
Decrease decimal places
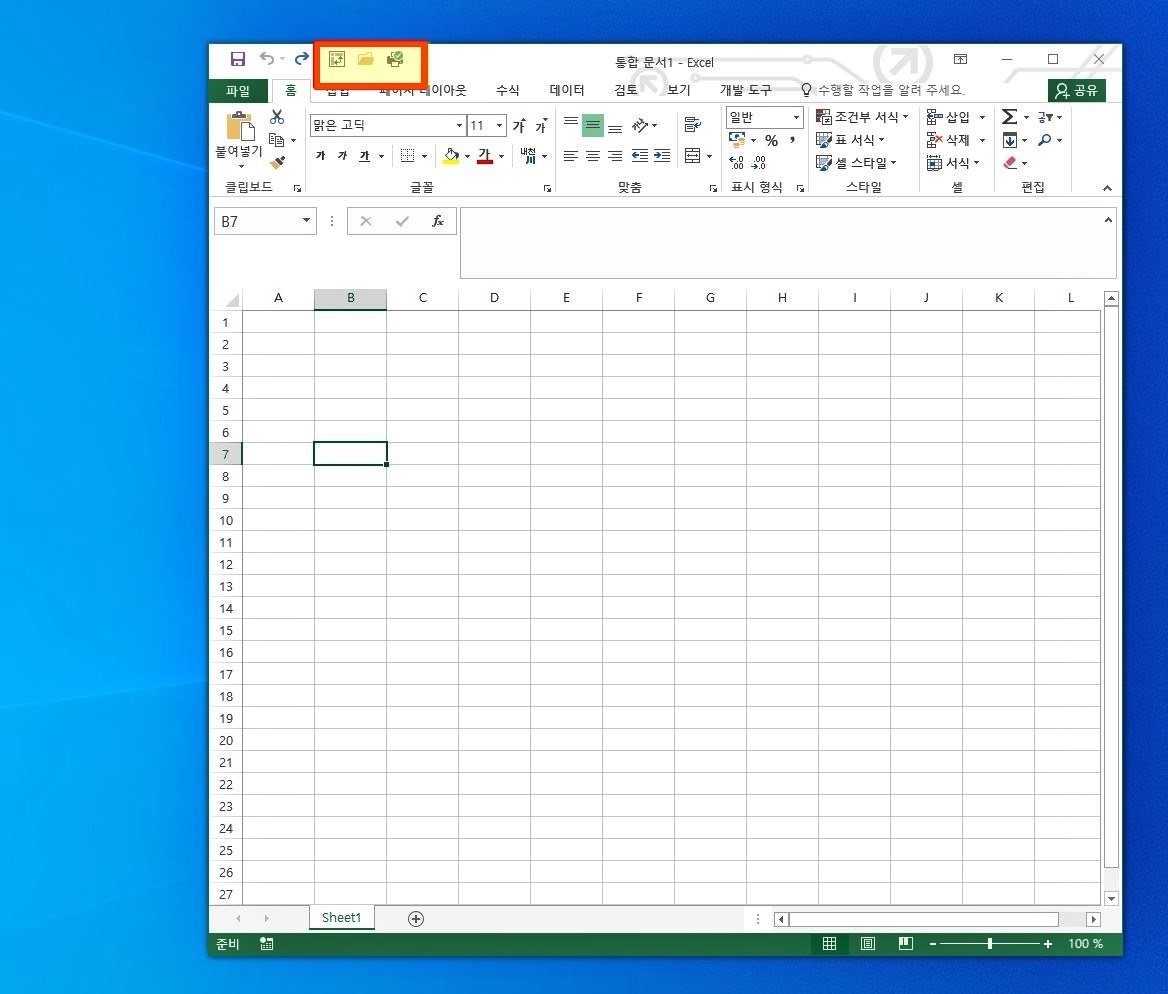(x=758, y=162)
